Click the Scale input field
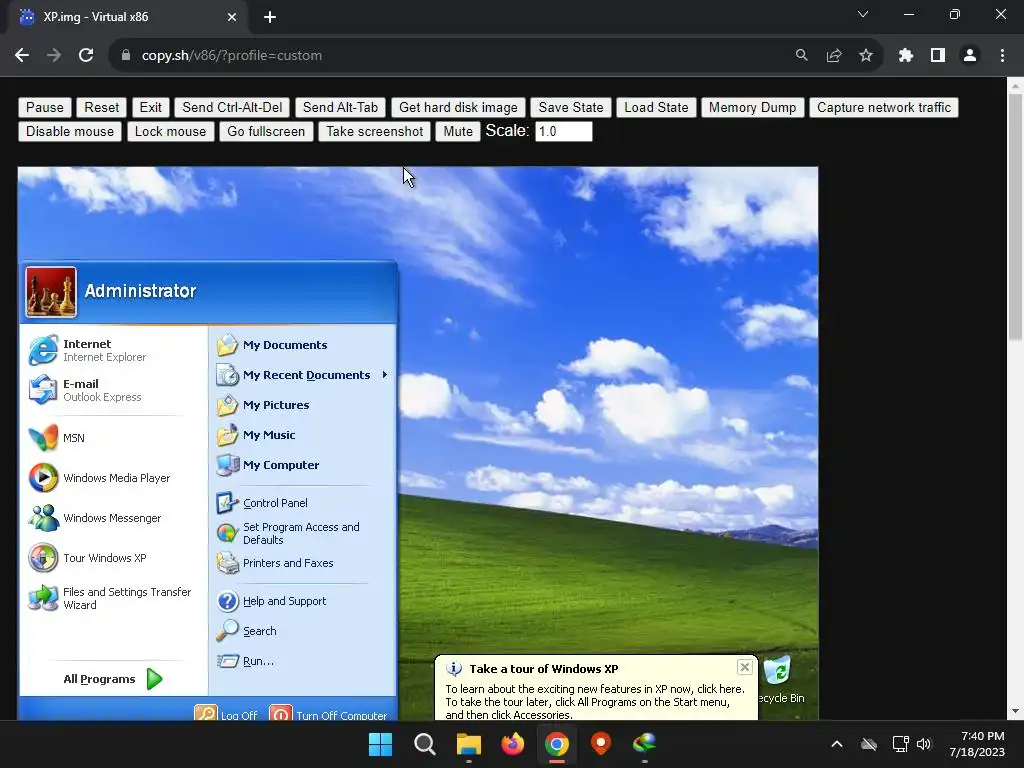 (564, 131)
